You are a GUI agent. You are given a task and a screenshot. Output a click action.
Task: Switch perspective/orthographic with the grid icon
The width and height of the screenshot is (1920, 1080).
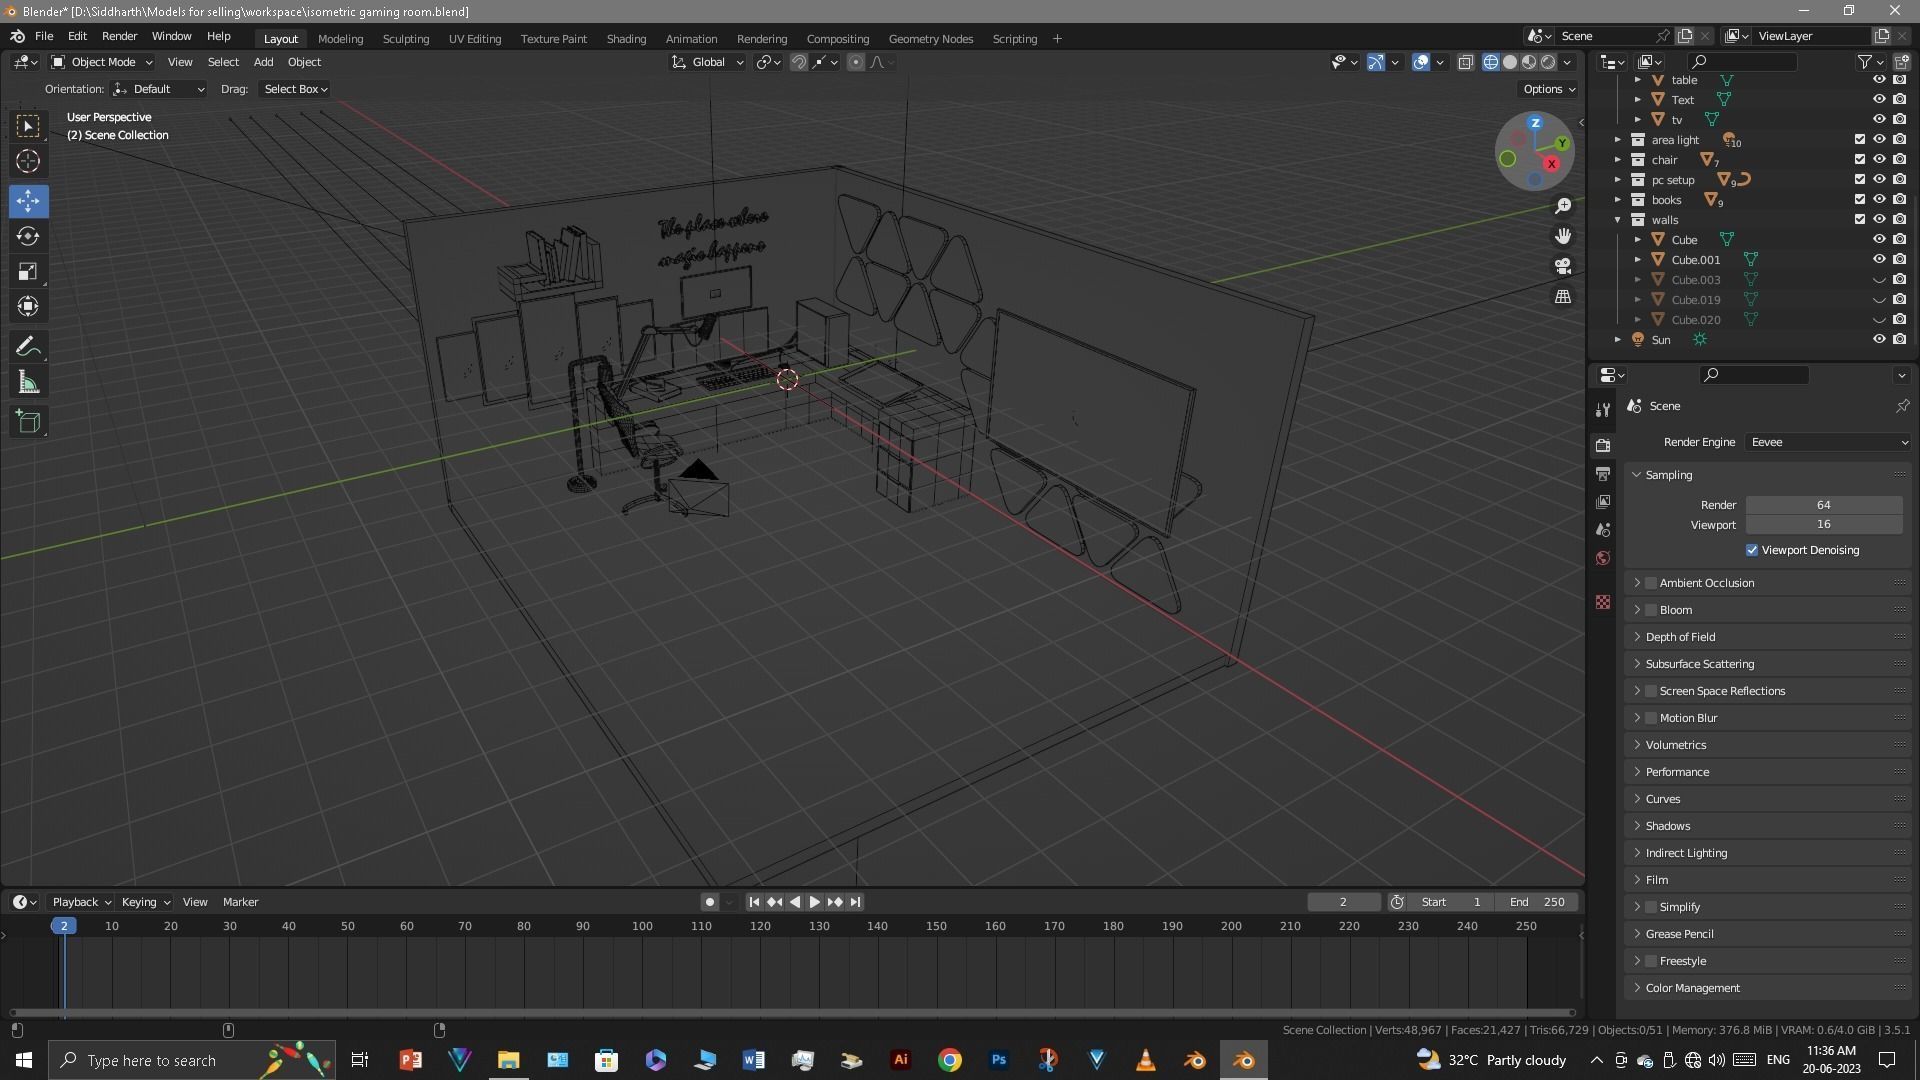click(x=1563, y=297)
